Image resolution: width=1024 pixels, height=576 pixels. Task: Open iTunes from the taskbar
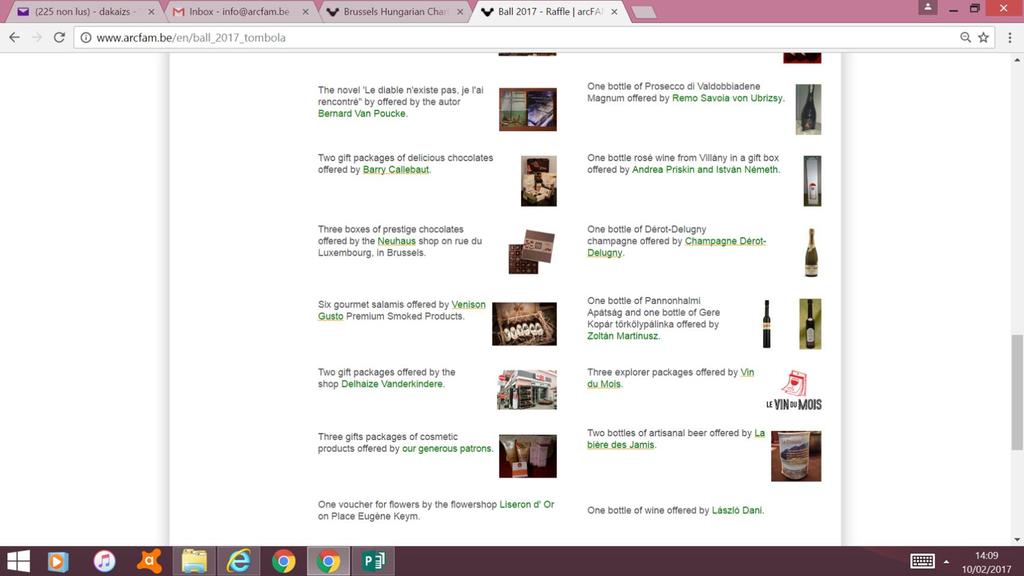point(104,561)
